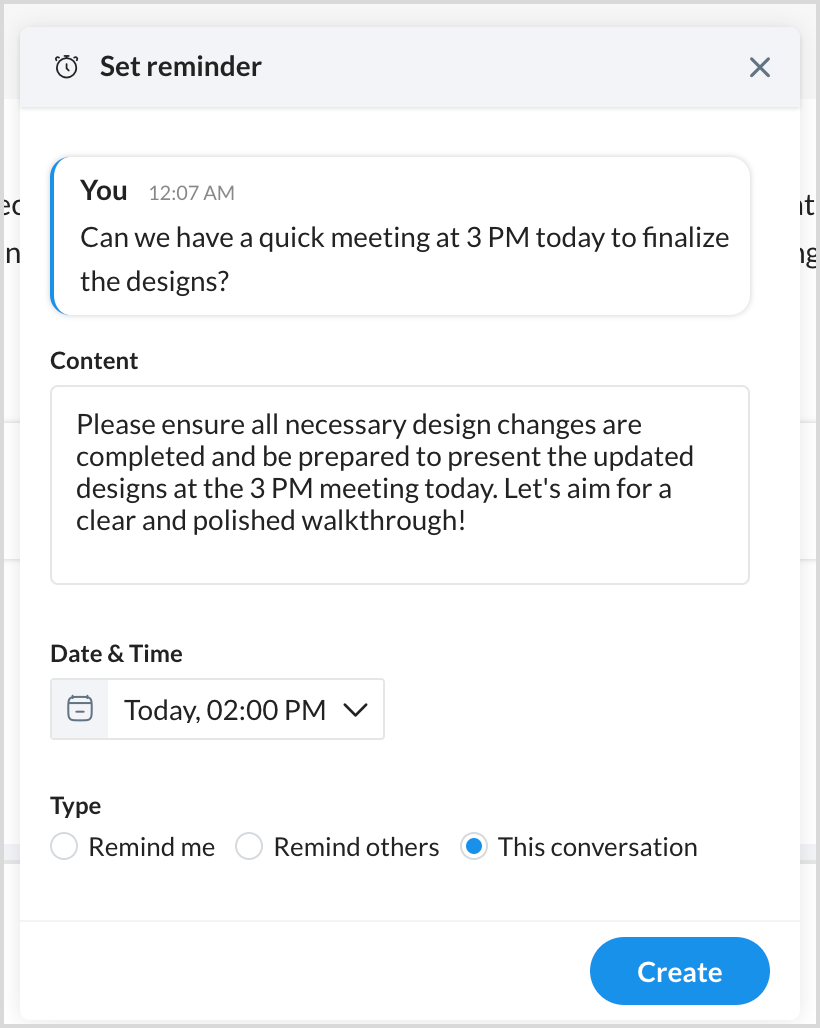Click the quoted message text about 3 PM meeting

[x=404, y=259]
